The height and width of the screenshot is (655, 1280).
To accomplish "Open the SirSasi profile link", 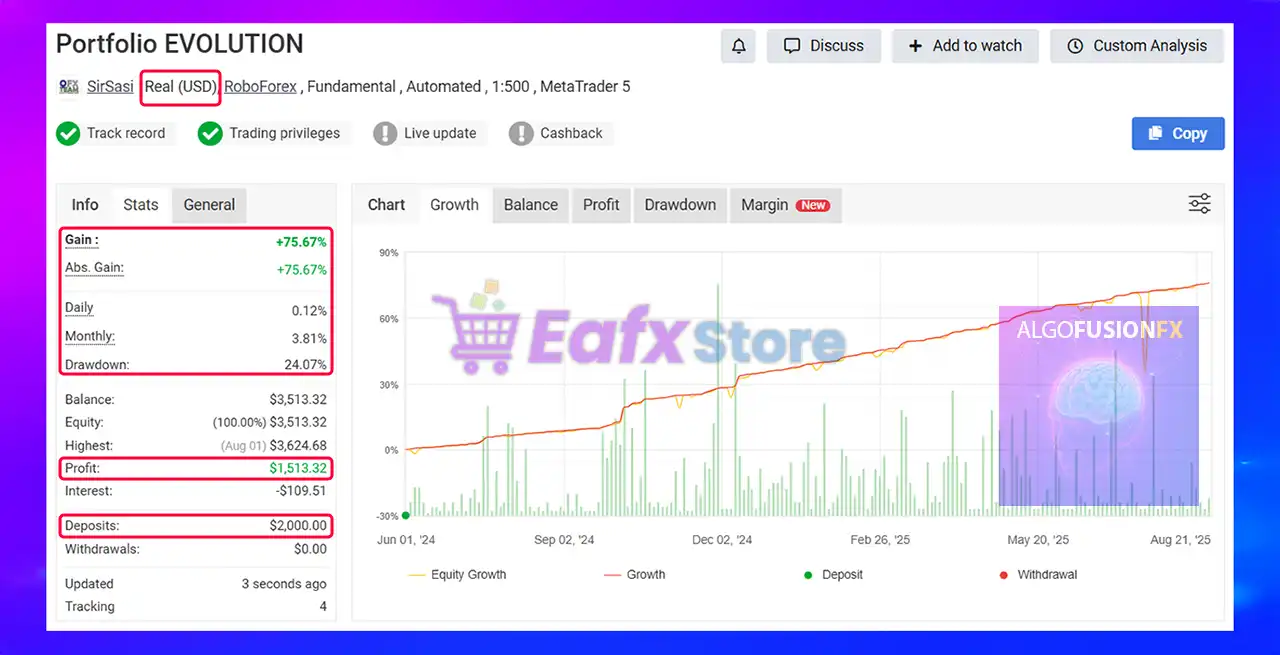I will [x=110, y=87].
